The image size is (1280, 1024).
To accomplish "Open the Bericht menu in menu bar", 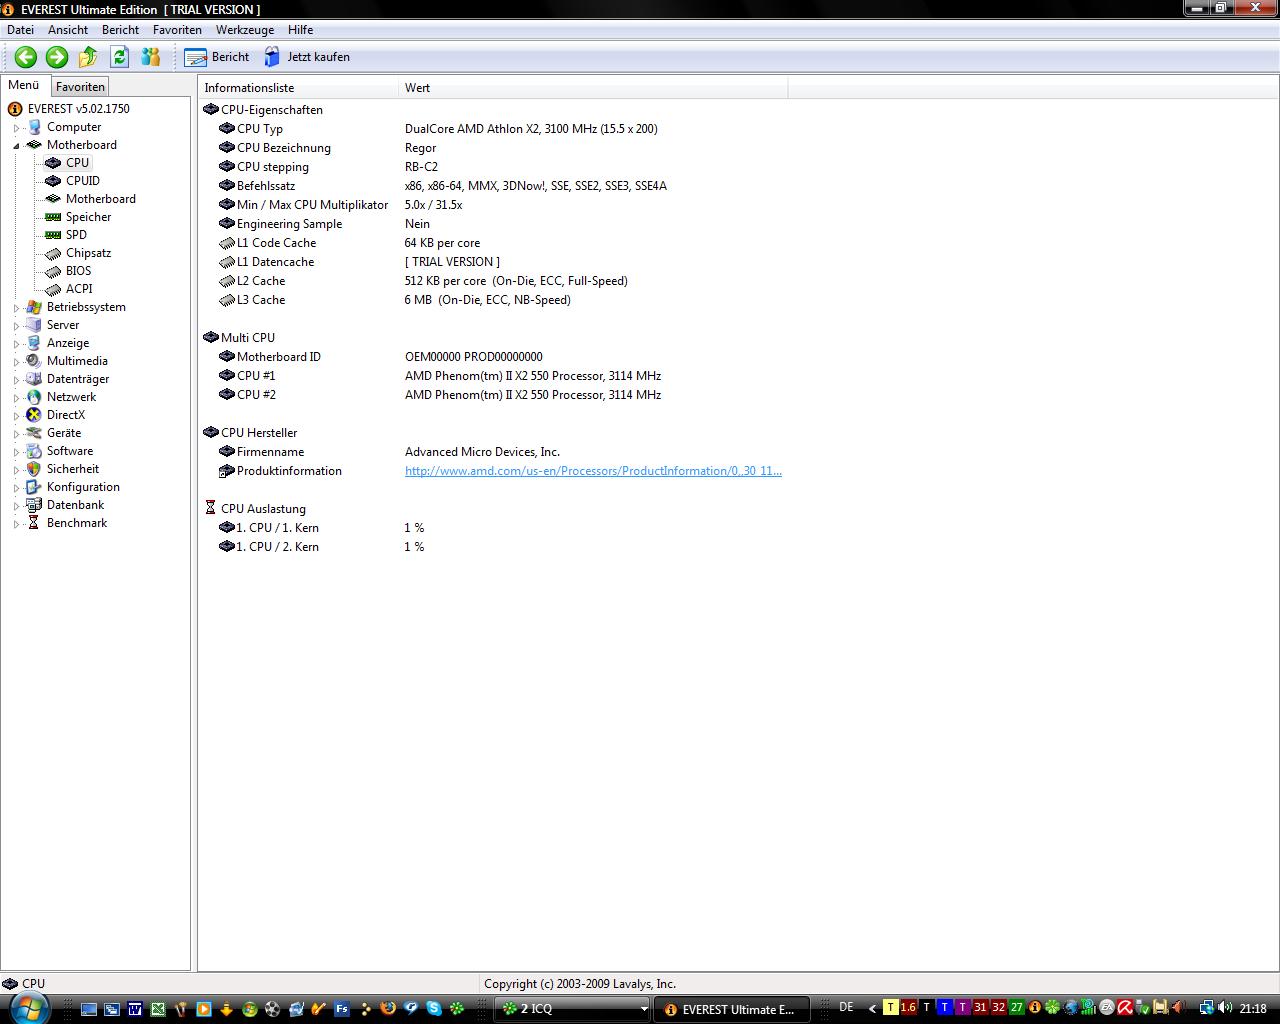I will click(x=121, y=30).
